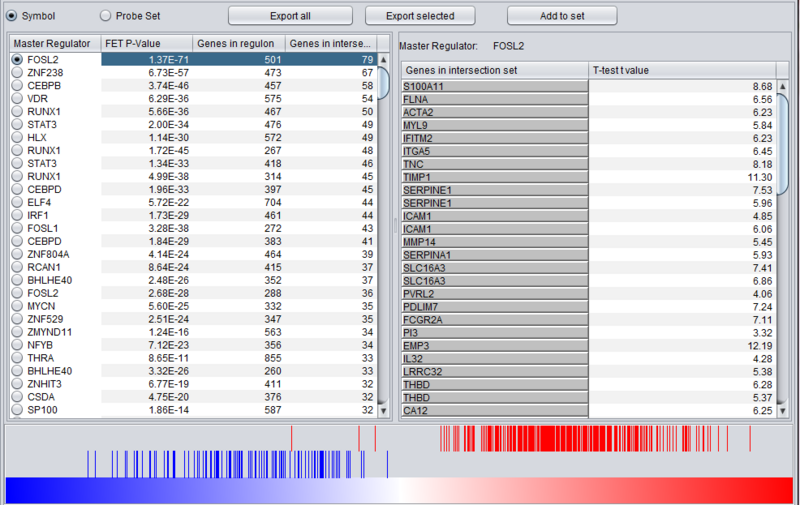Sort by Genes in intersection set header
The image size is (800, 505).
[x=495, y=70]
